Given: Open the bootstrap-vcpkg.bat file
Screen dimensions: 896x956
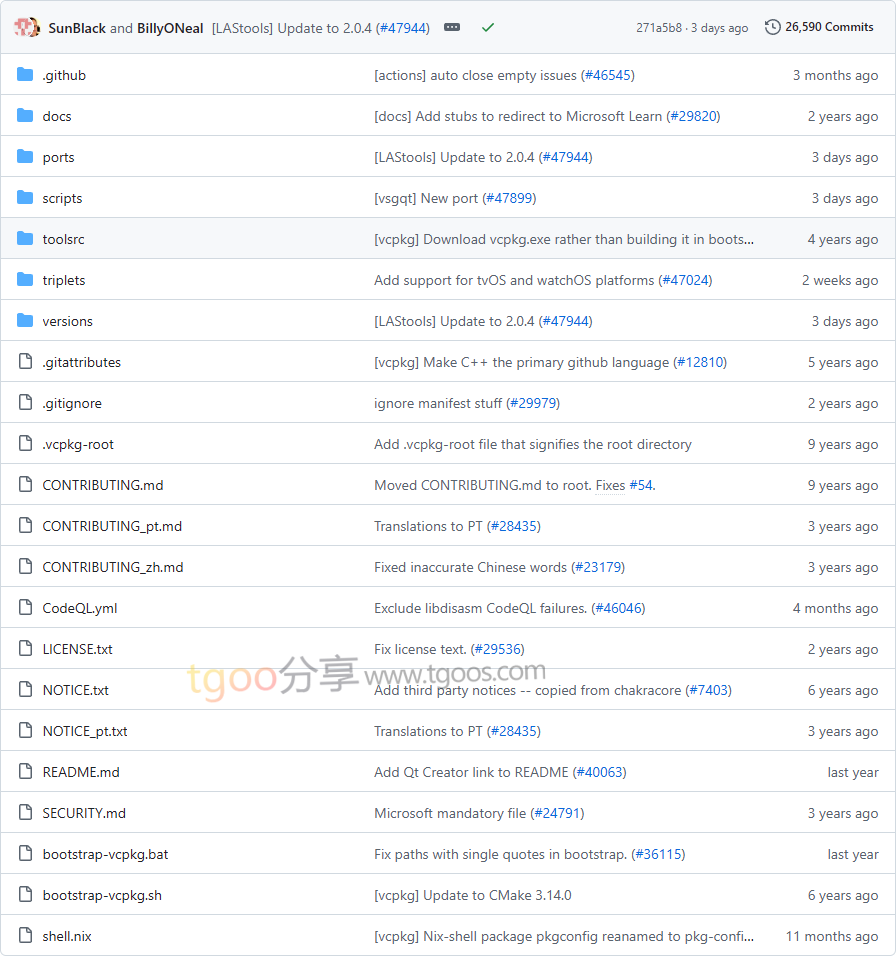Looking at the screenshot, I should click(x=105, y=854).
